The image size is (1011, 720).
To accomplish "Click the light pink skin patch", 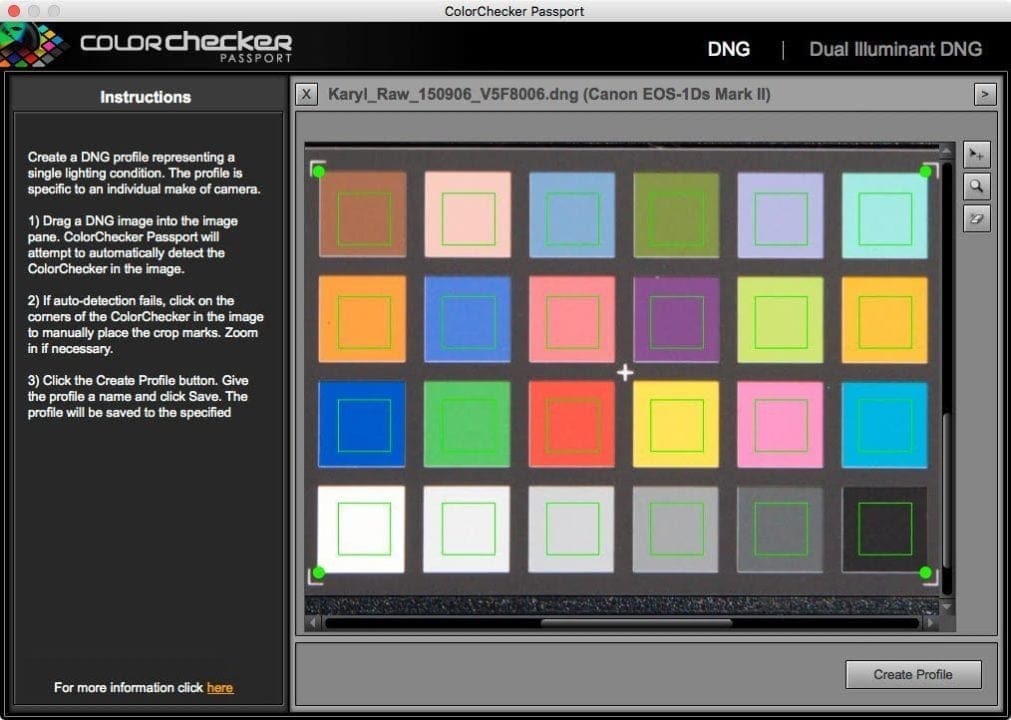I will 467,215.
